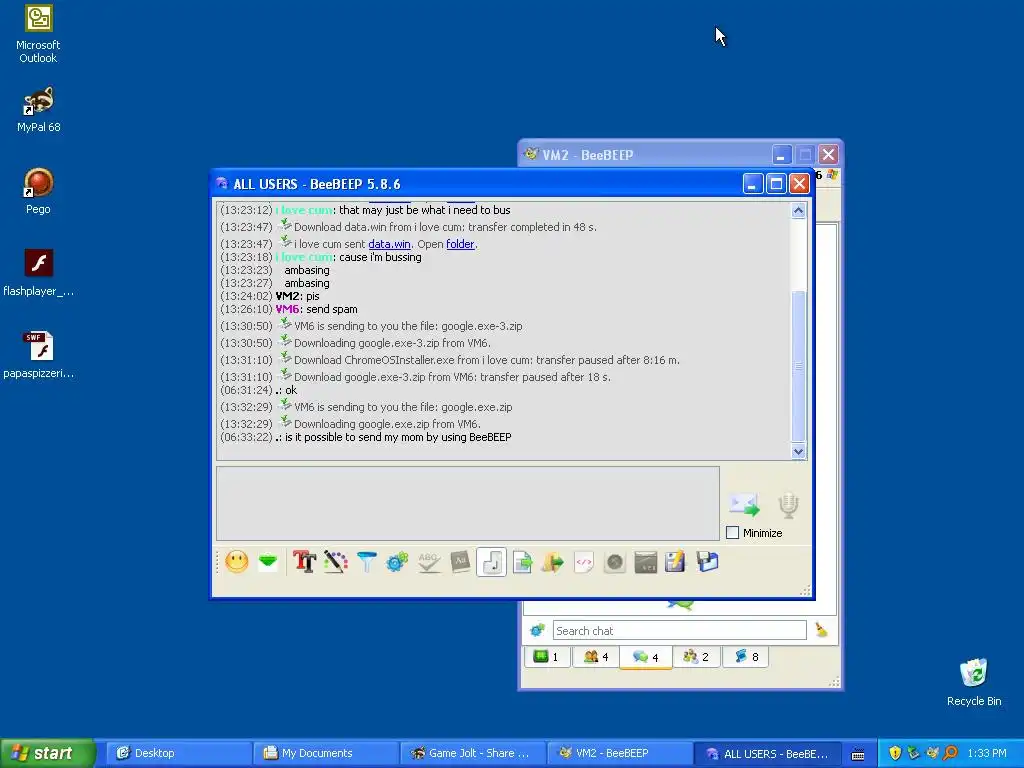Click message 'is it possible to send my mom'
Viewport: 1024px width, 768px height.
pyautogui.click(x=366, y=438)
